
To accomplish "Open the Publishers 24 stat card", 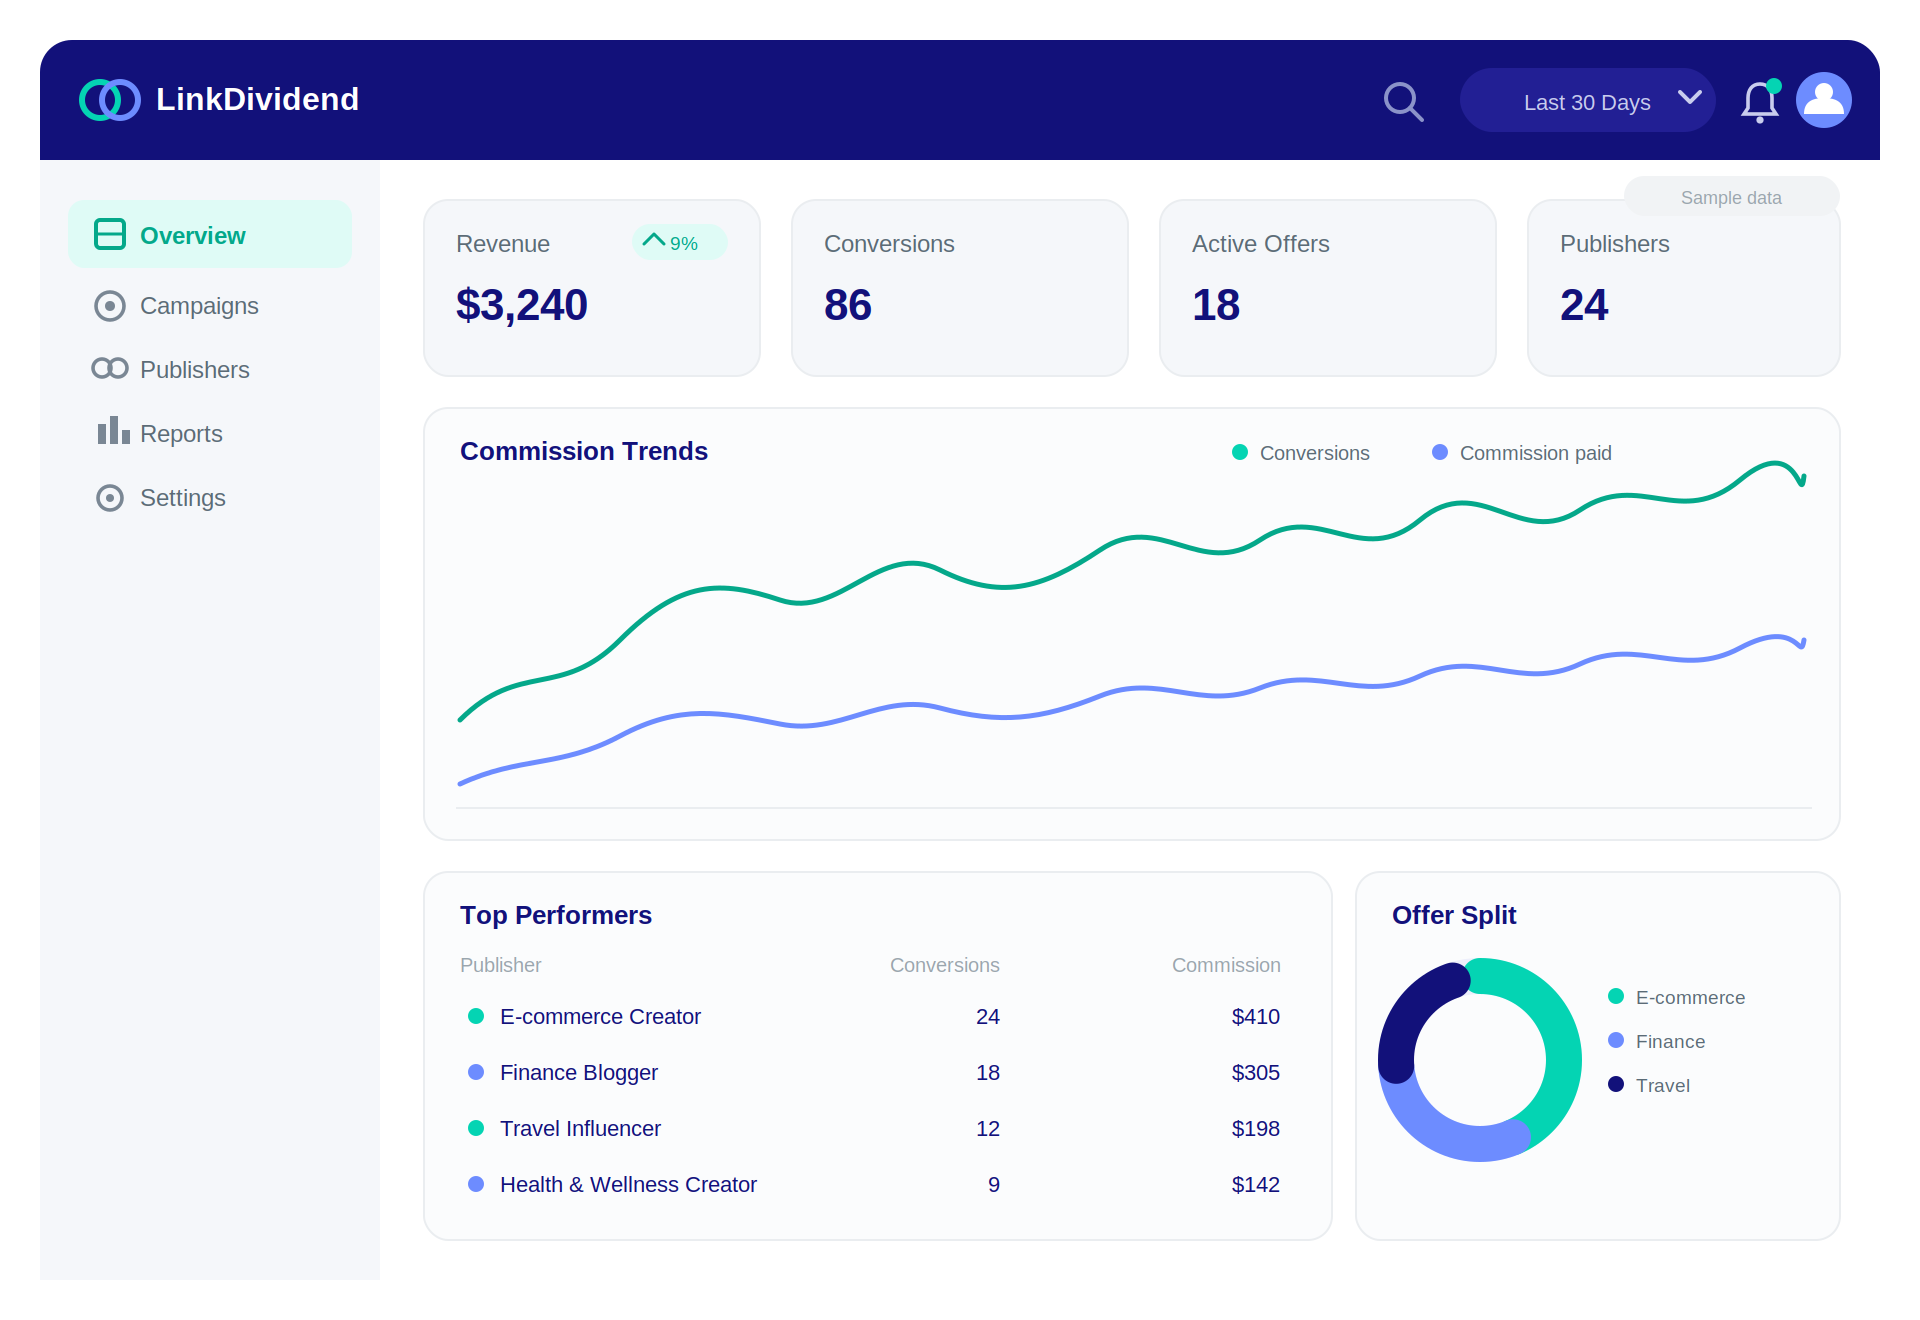I will (1684, 288).
